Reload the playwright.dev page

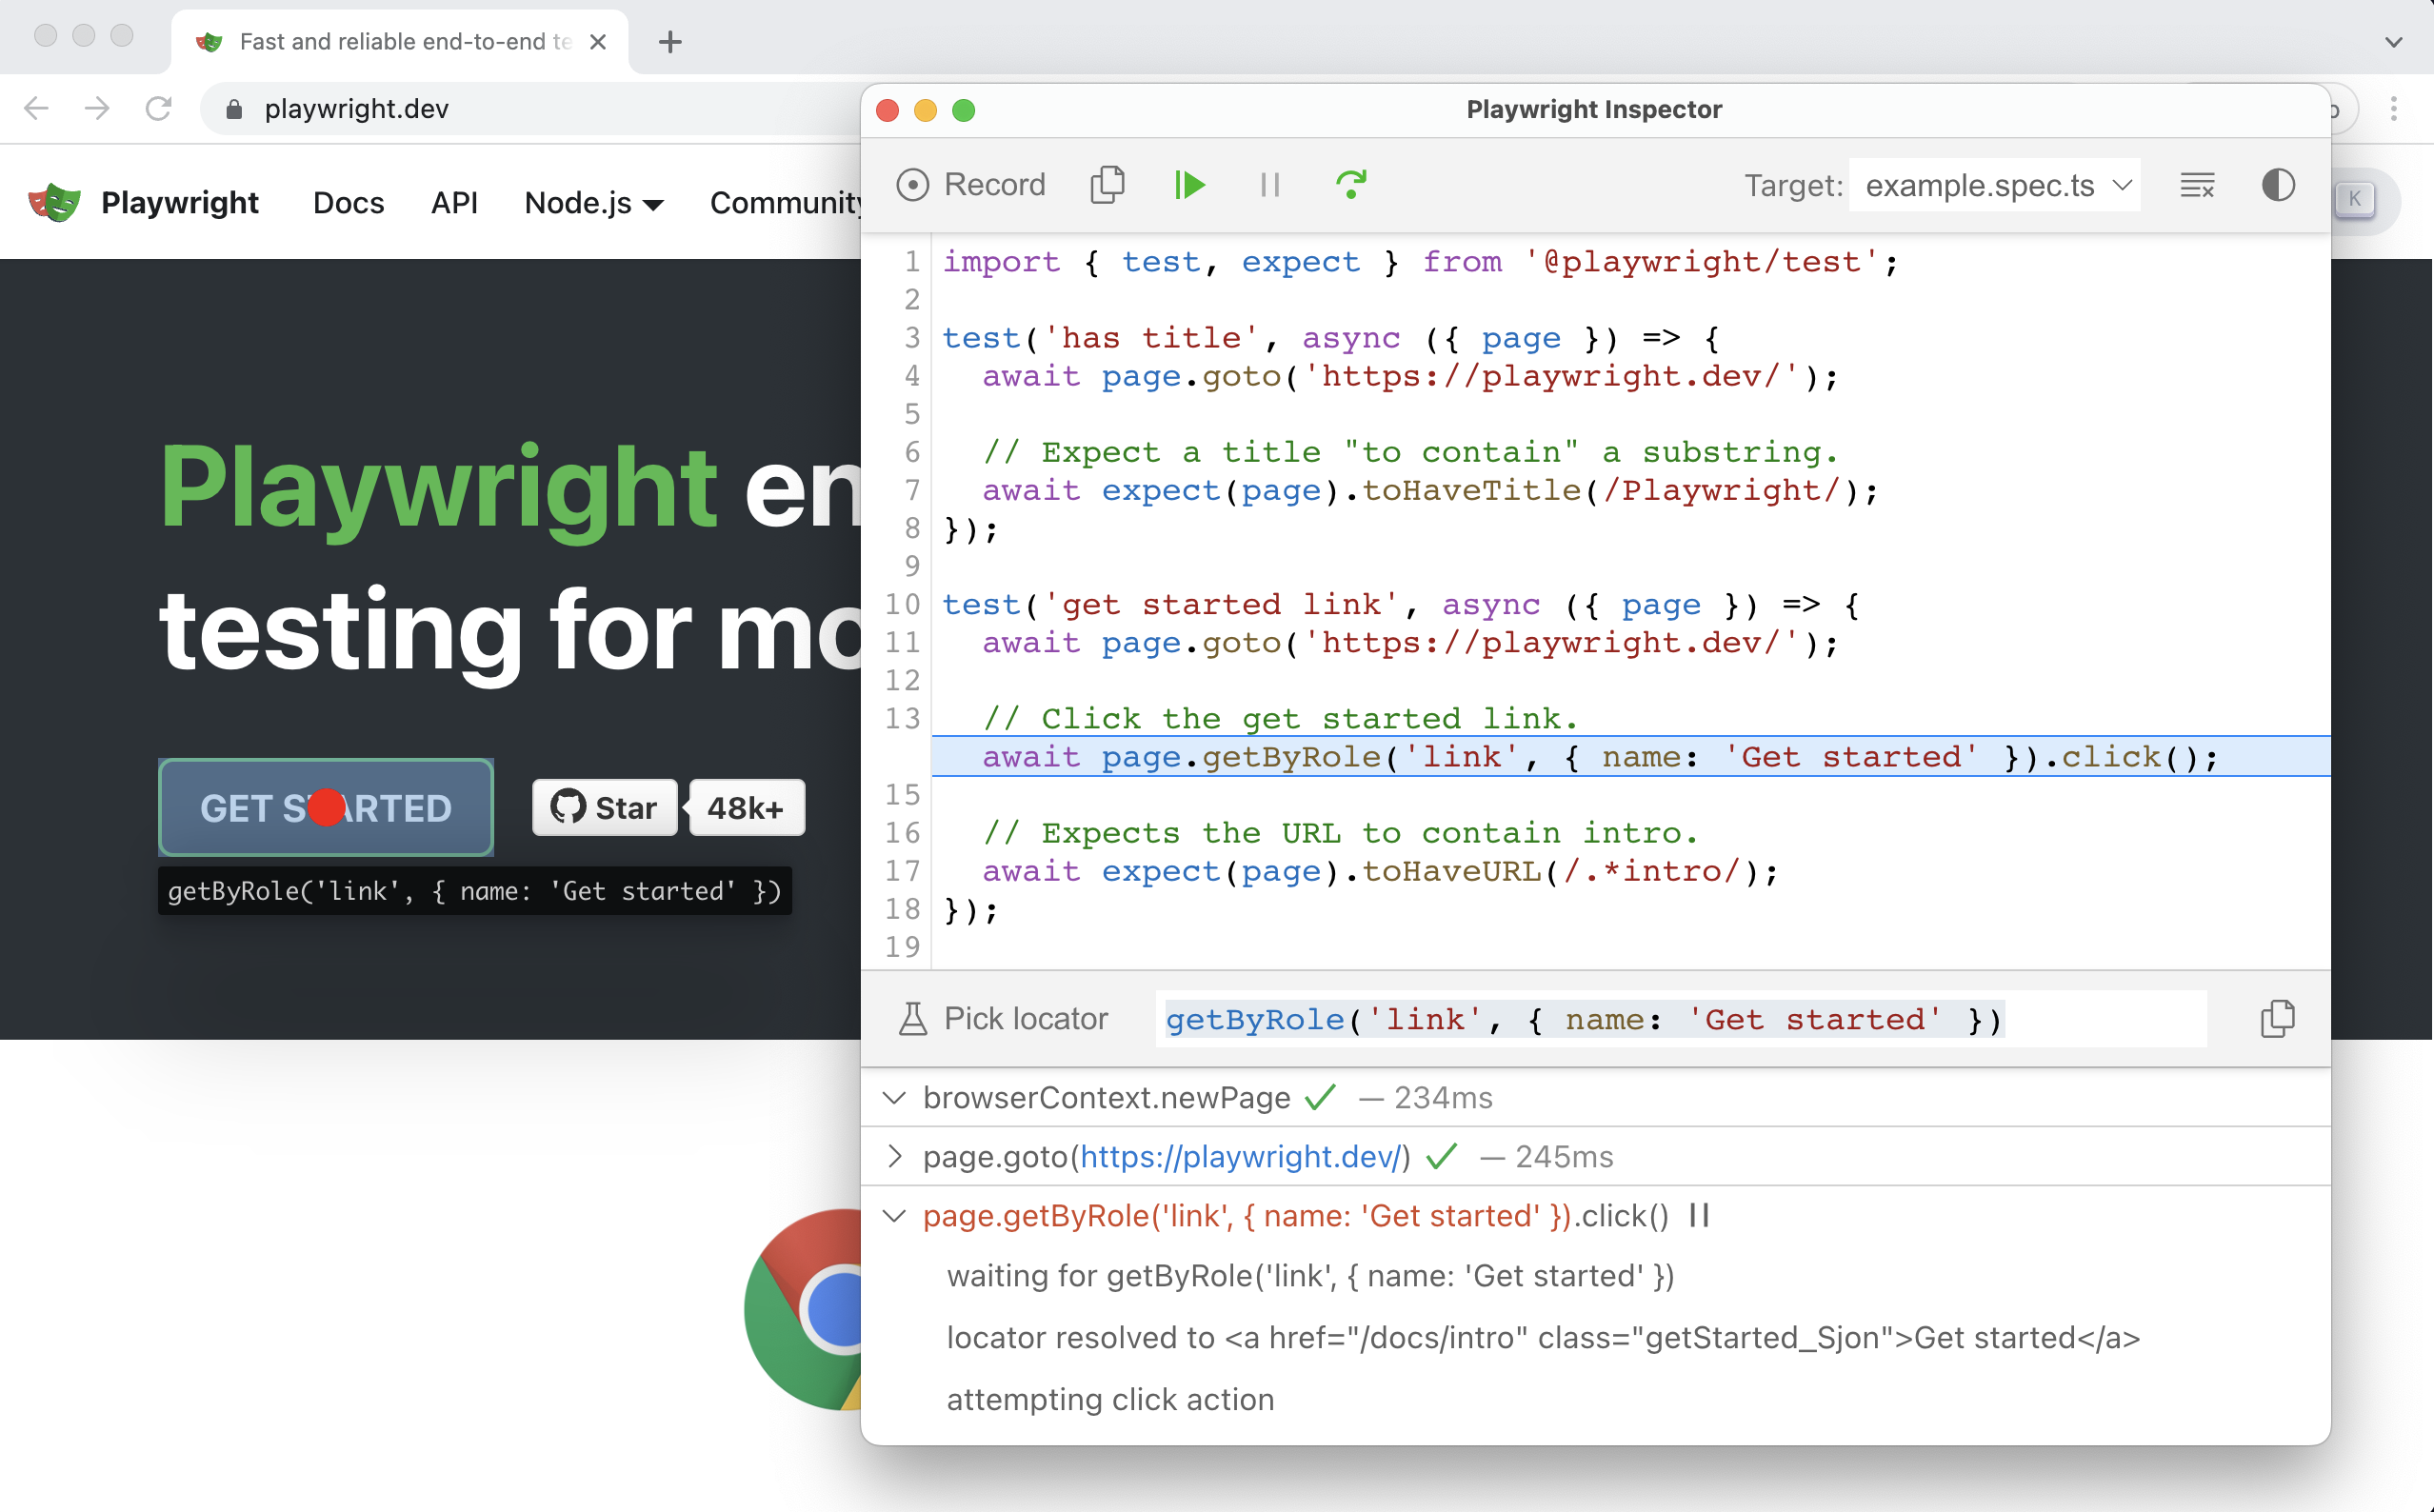[x=159, y=108]
